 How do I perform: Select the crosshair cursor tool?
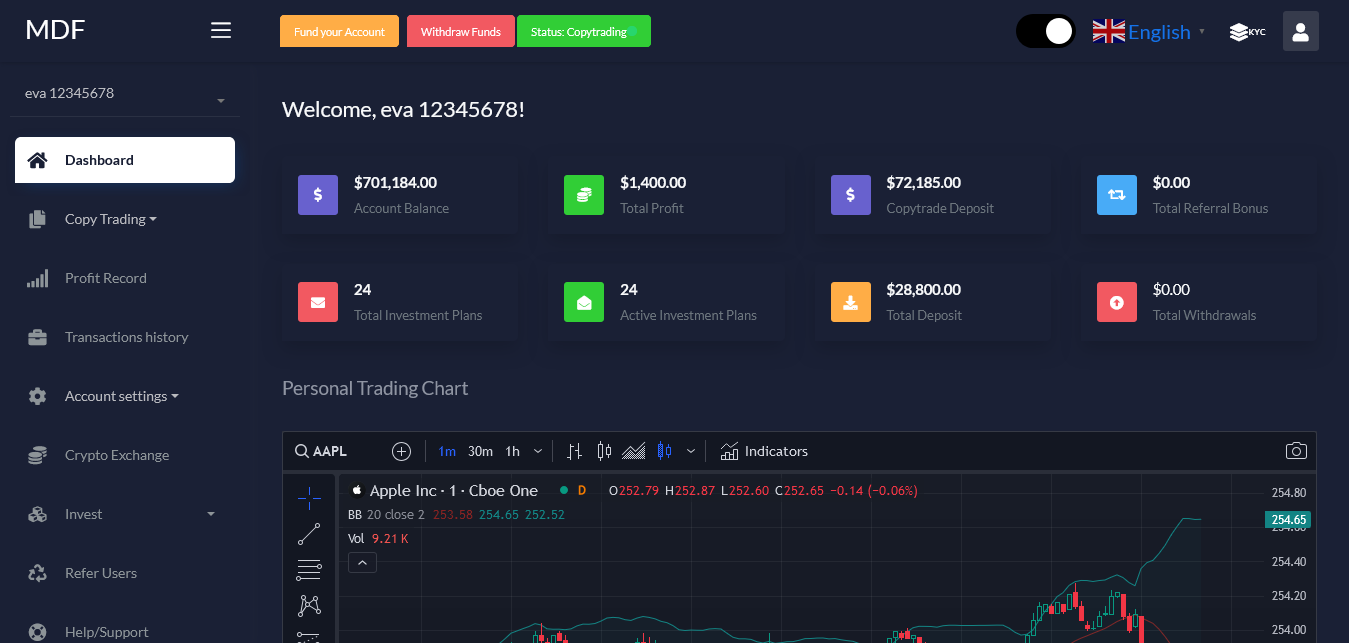coord(309,497)
